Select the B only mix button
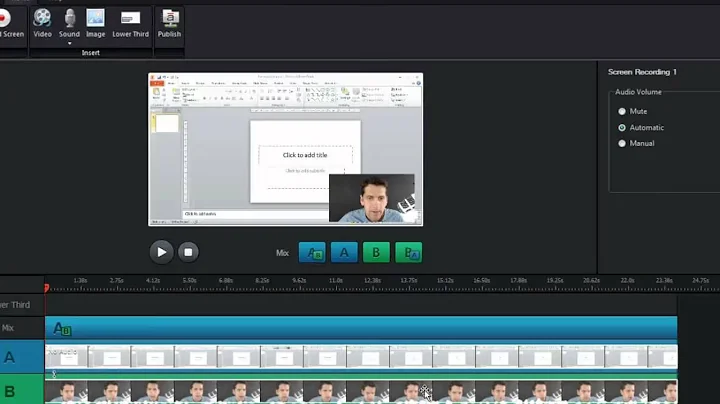The height and width of the screenshot is (404, 720). pyautogui.click(x=376, y=252)
